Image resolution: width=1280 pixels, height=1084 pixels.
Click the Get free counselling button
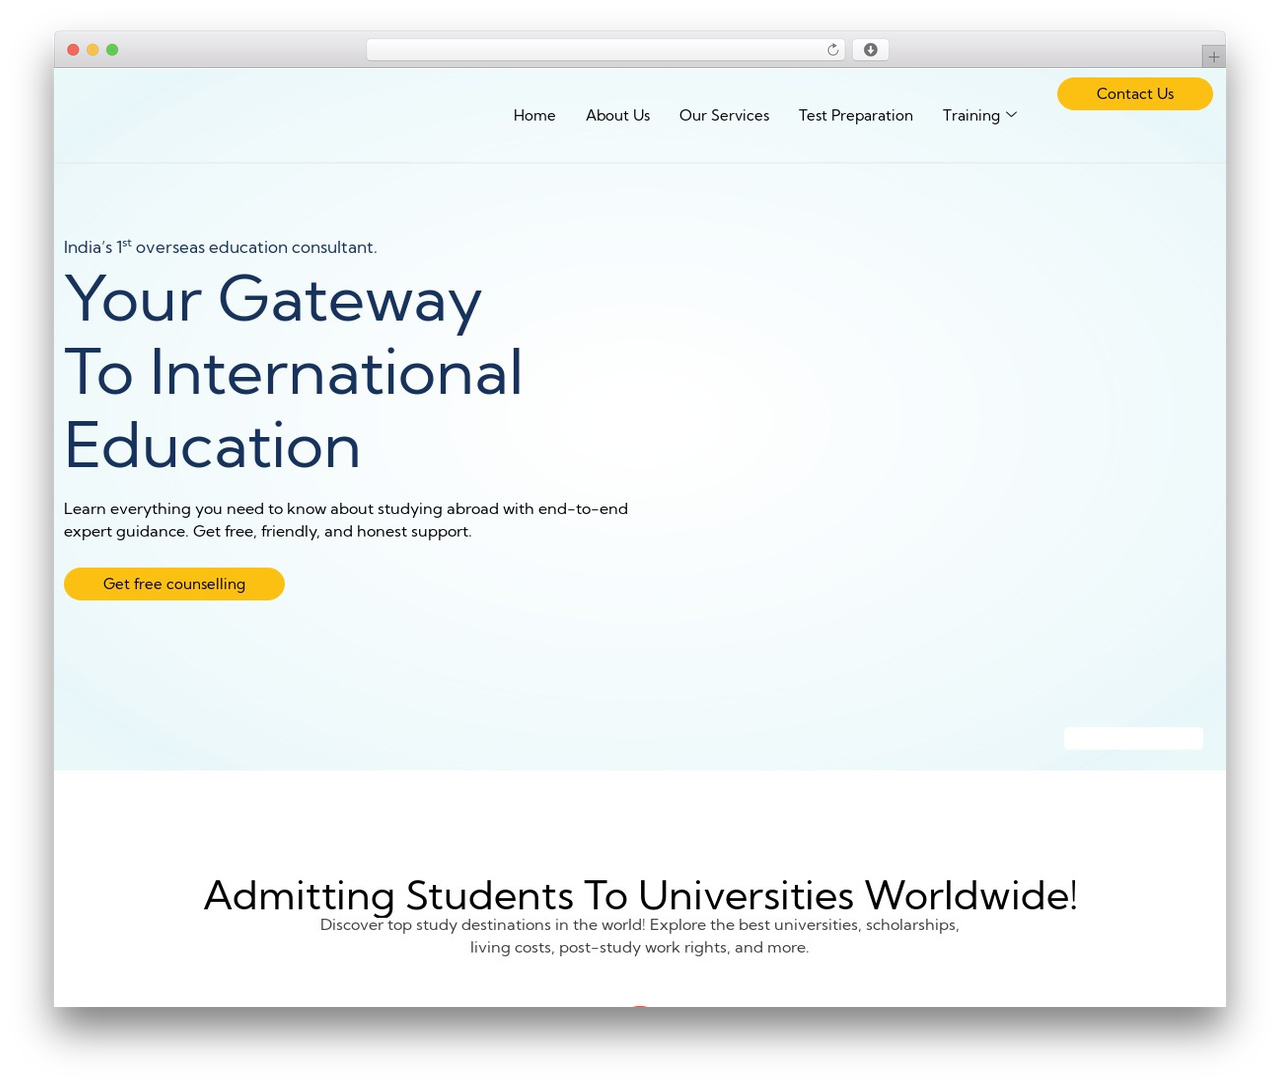pyautogui.click(x=174, y=584)
